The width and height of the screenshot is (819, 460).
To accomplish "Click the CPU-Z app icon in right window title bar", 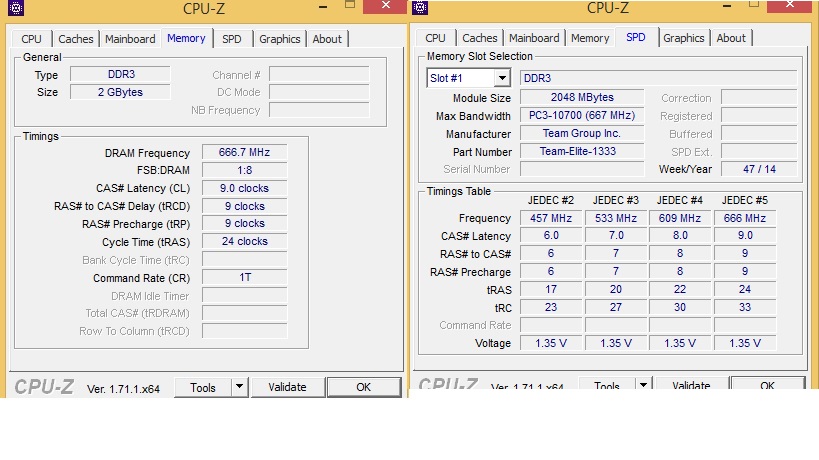I will point(420,7).
